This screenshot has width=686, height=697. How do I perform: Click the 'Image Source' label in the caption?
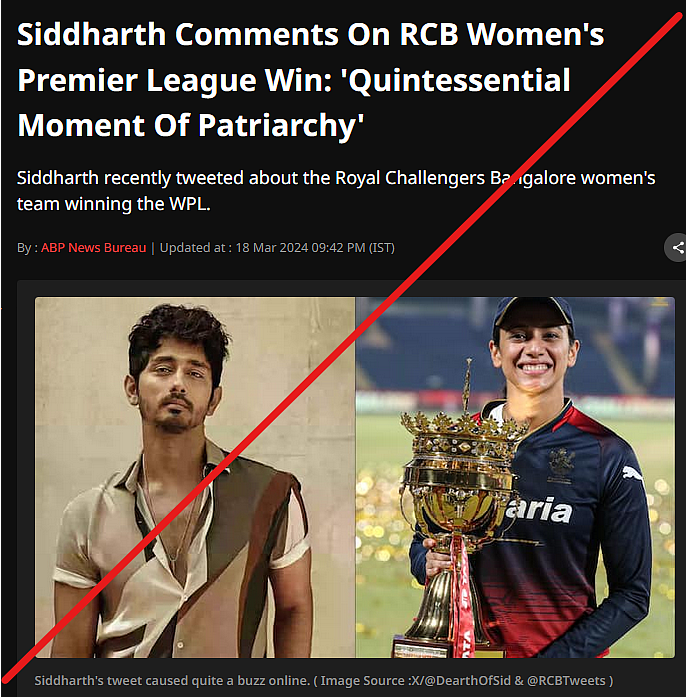[x=362, y=681]
